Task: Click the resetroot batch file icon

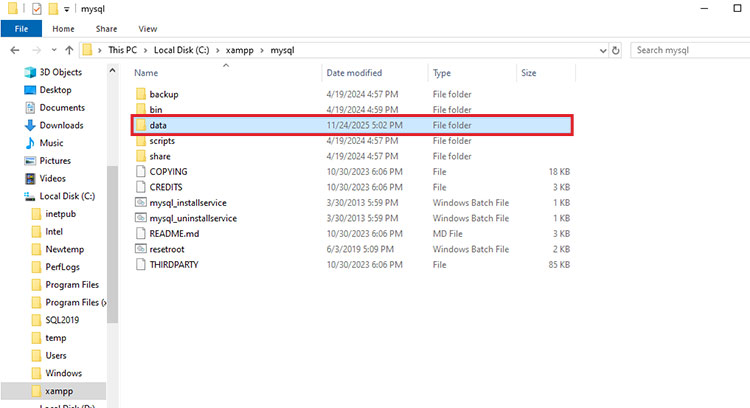Action: pos(141,249)
